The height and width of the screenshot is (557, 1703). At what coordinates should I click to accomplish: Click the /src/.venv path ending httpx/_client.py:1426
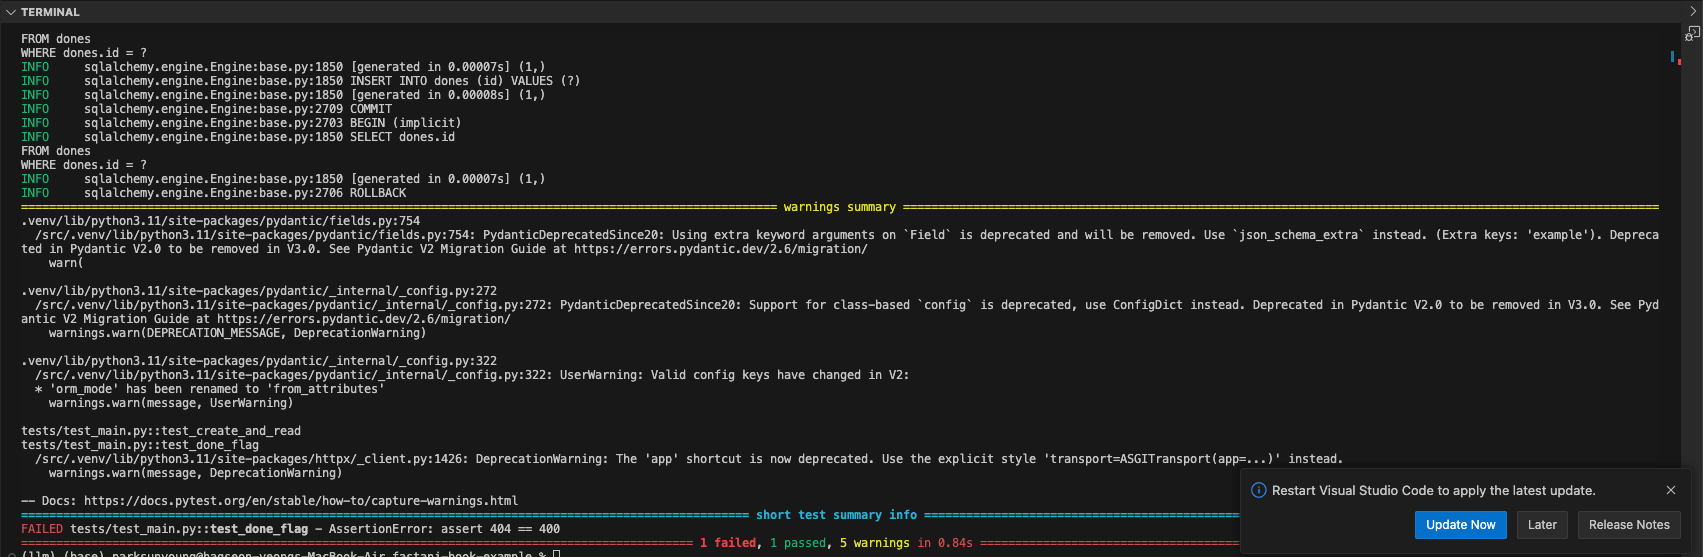tap(252, 459)
